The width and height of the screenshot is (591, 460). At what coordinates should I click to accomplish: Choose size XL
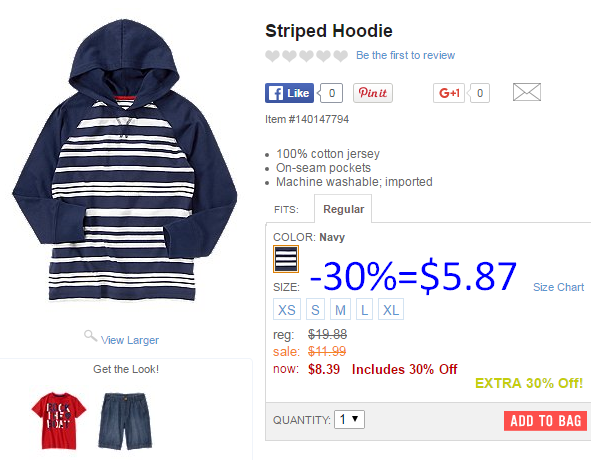point(391,309)
